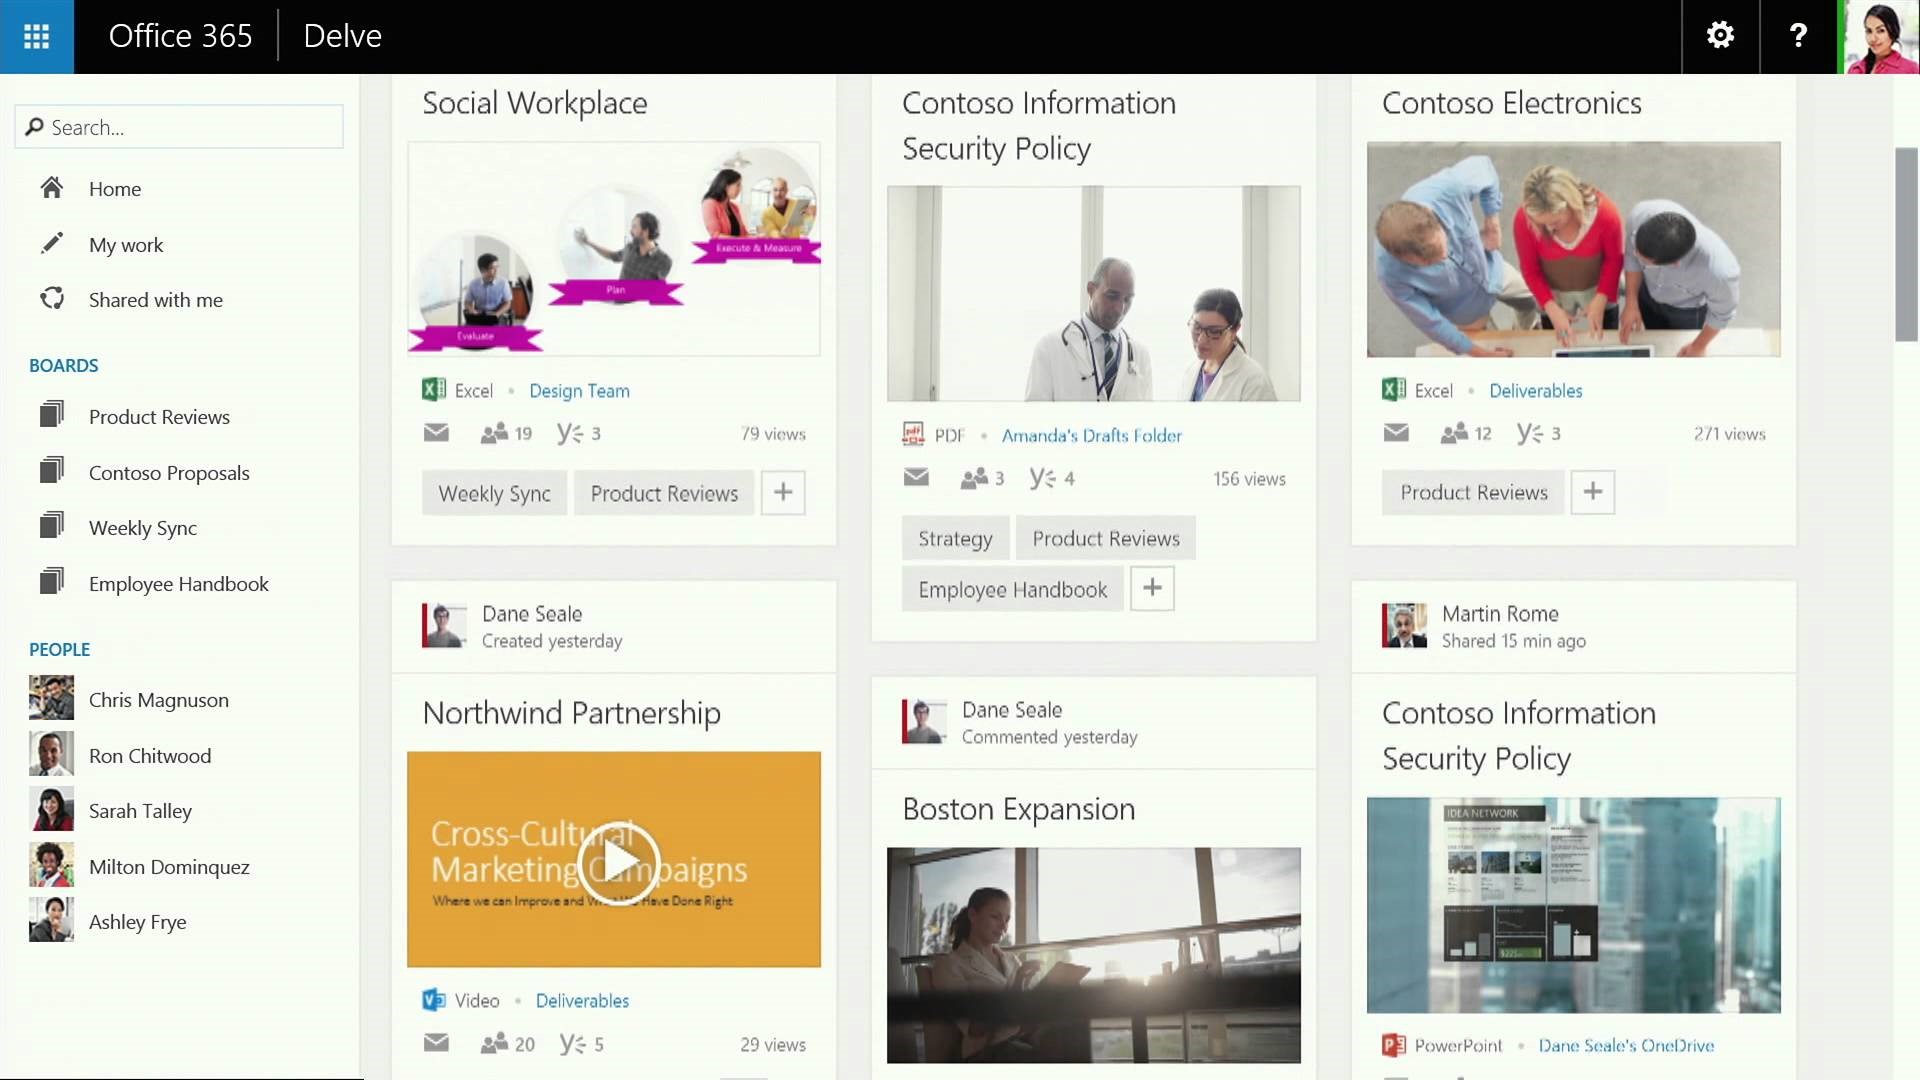Play the Cross-Cultural Marketing Campaigns video
Viewport: 1920px width, 1080px height.
[618, 860]
